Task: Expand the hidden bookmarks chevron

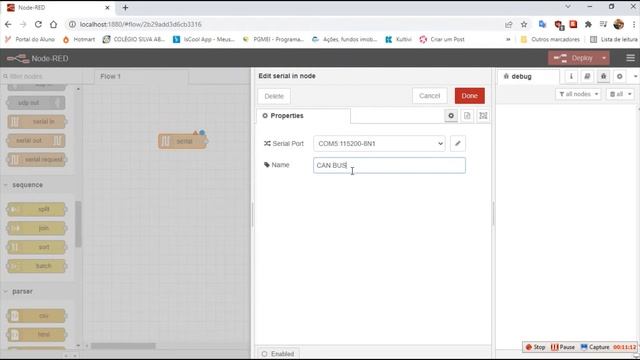Action: point(508,40)
